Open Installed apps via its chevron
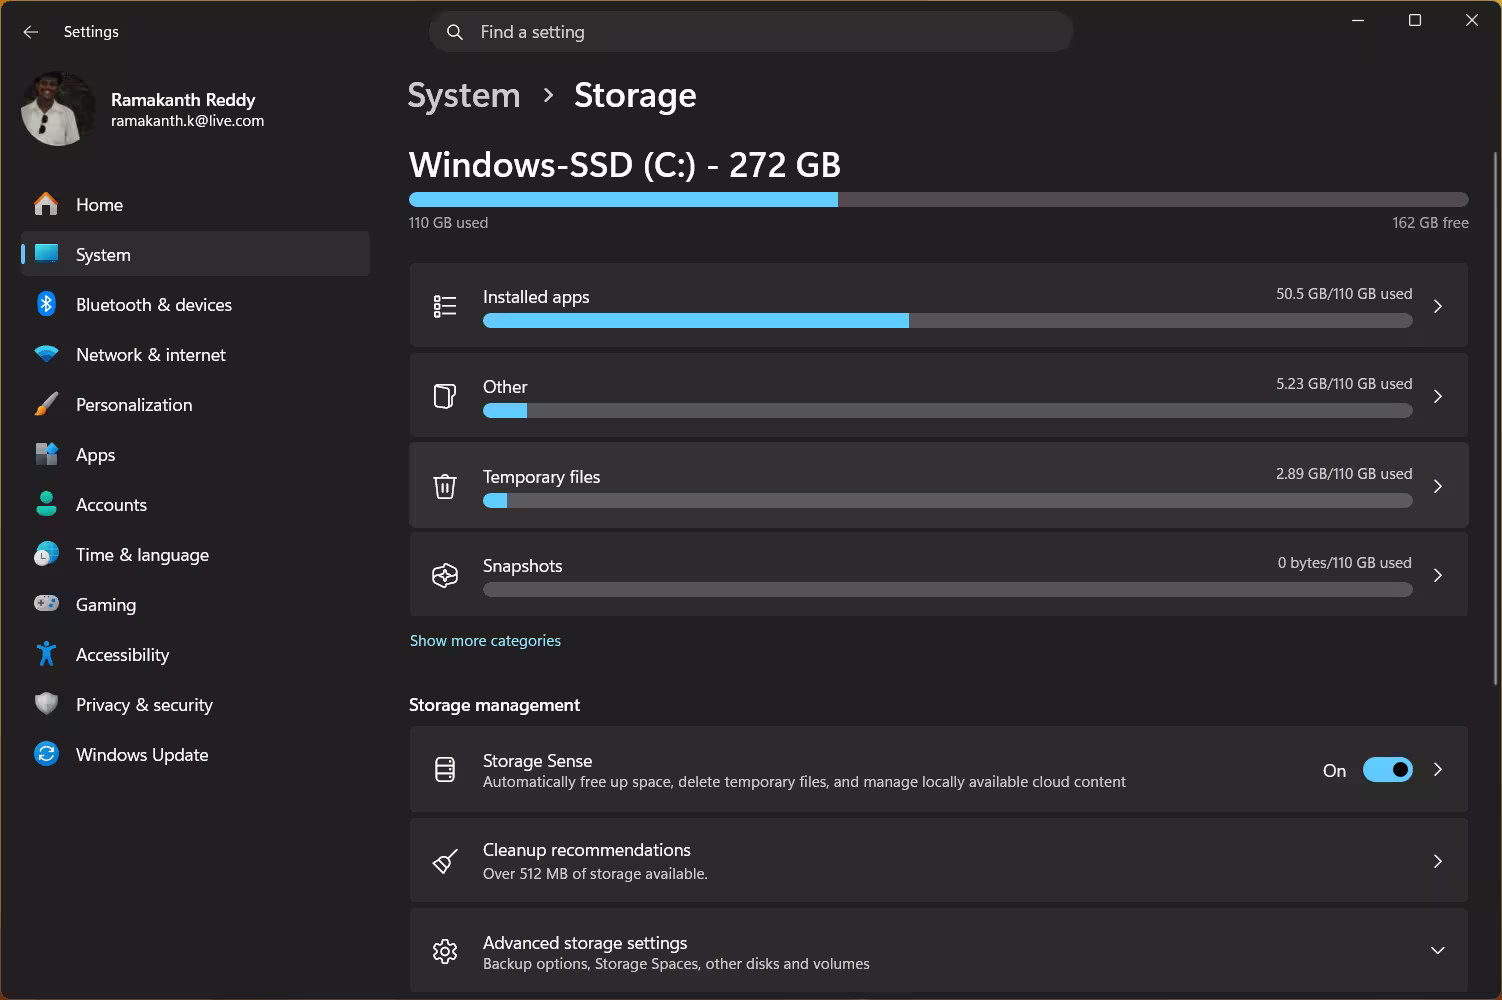1502x1000 pixels. tap(1438, 306)
